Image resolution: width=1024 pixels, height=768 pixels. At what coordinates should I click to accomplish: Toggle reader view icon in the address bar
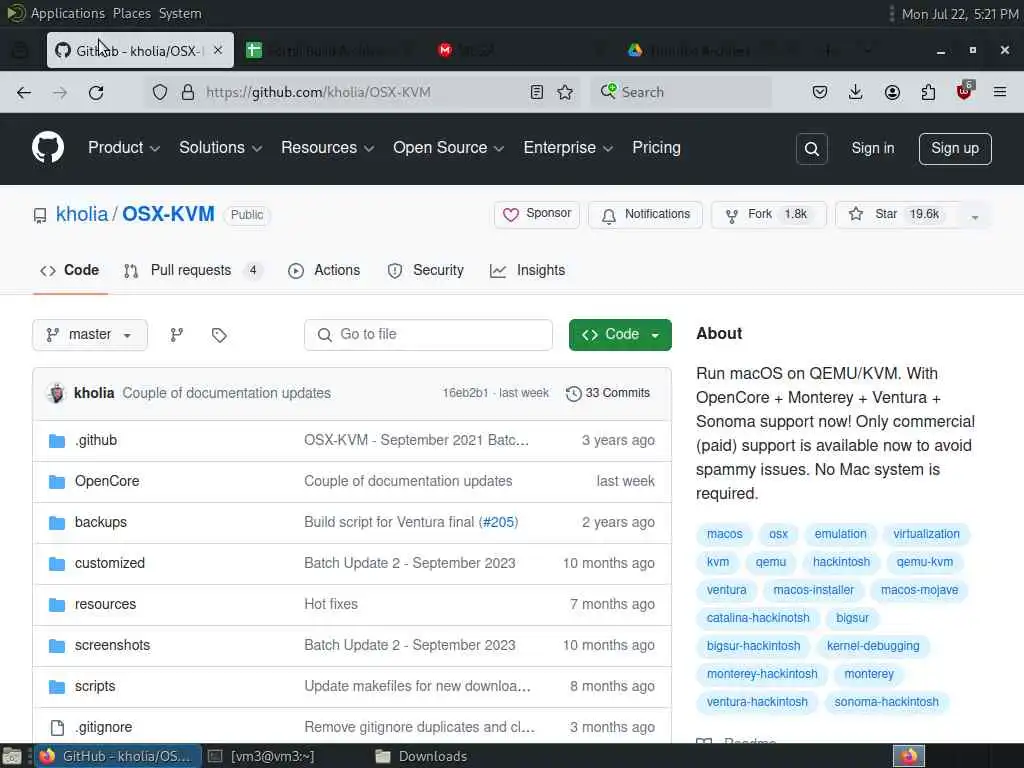pyautogui.click(x=537, y=92)
